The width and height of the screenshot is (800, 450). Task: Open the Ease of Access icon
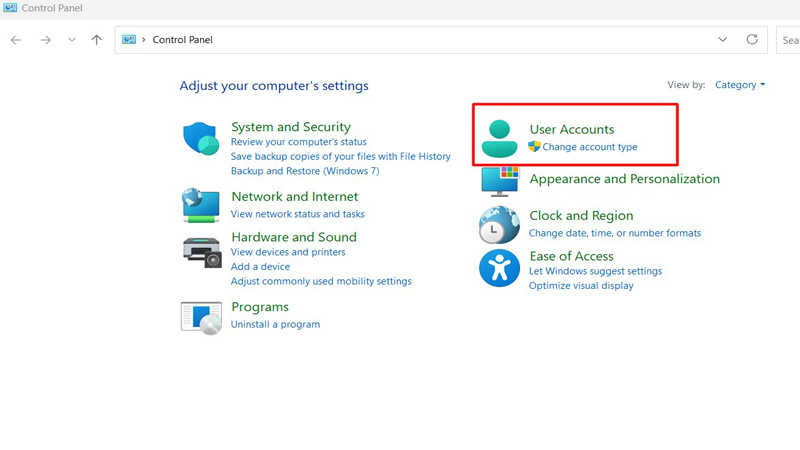(x=499, y=268)
